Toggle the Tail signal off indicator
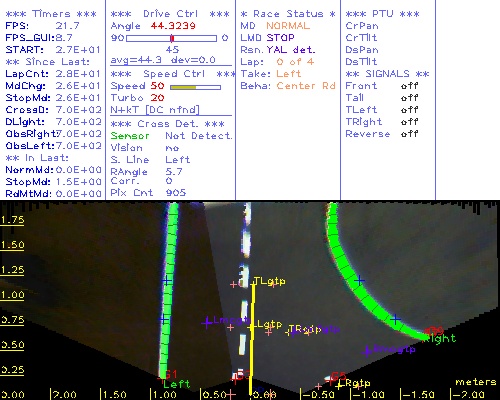 pos(410,98)
